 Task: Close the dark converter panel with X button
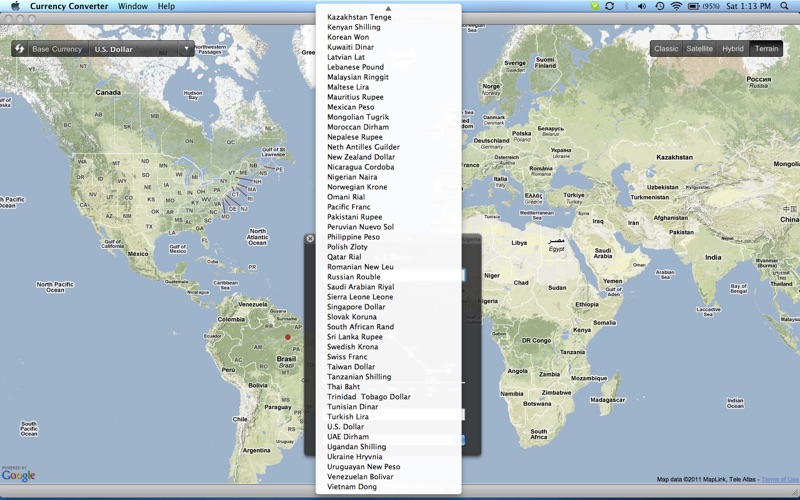(310, 238)
